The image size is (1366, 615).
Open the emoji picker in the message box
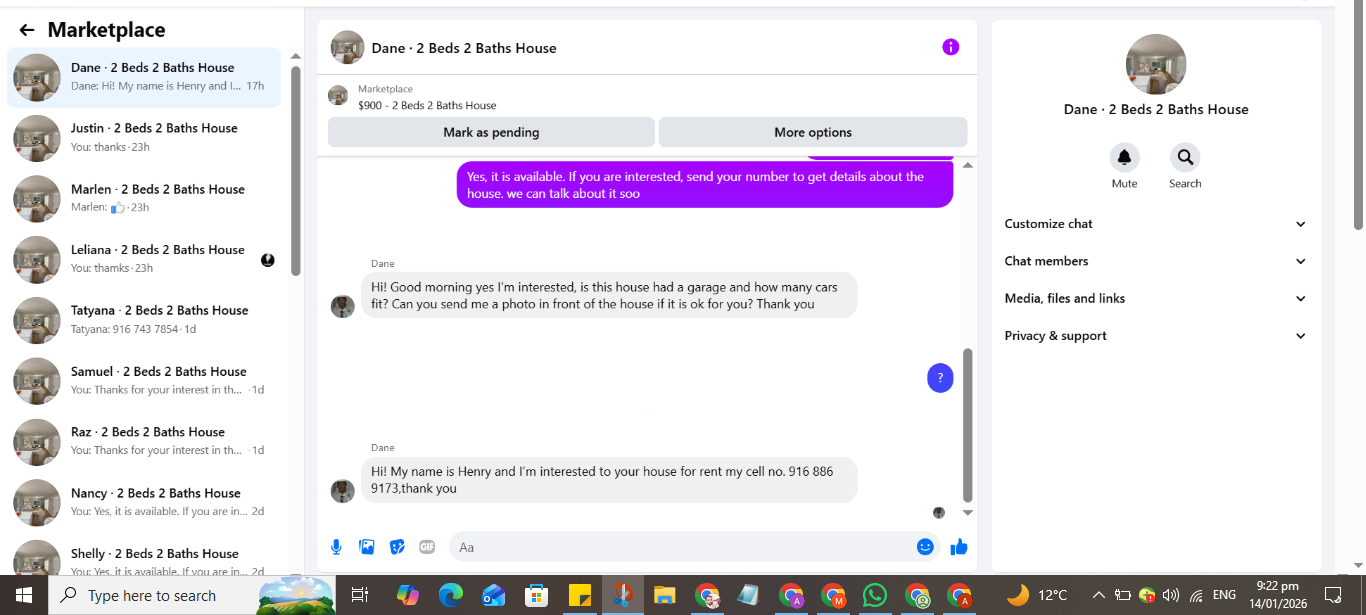click(x=925, y=547)
